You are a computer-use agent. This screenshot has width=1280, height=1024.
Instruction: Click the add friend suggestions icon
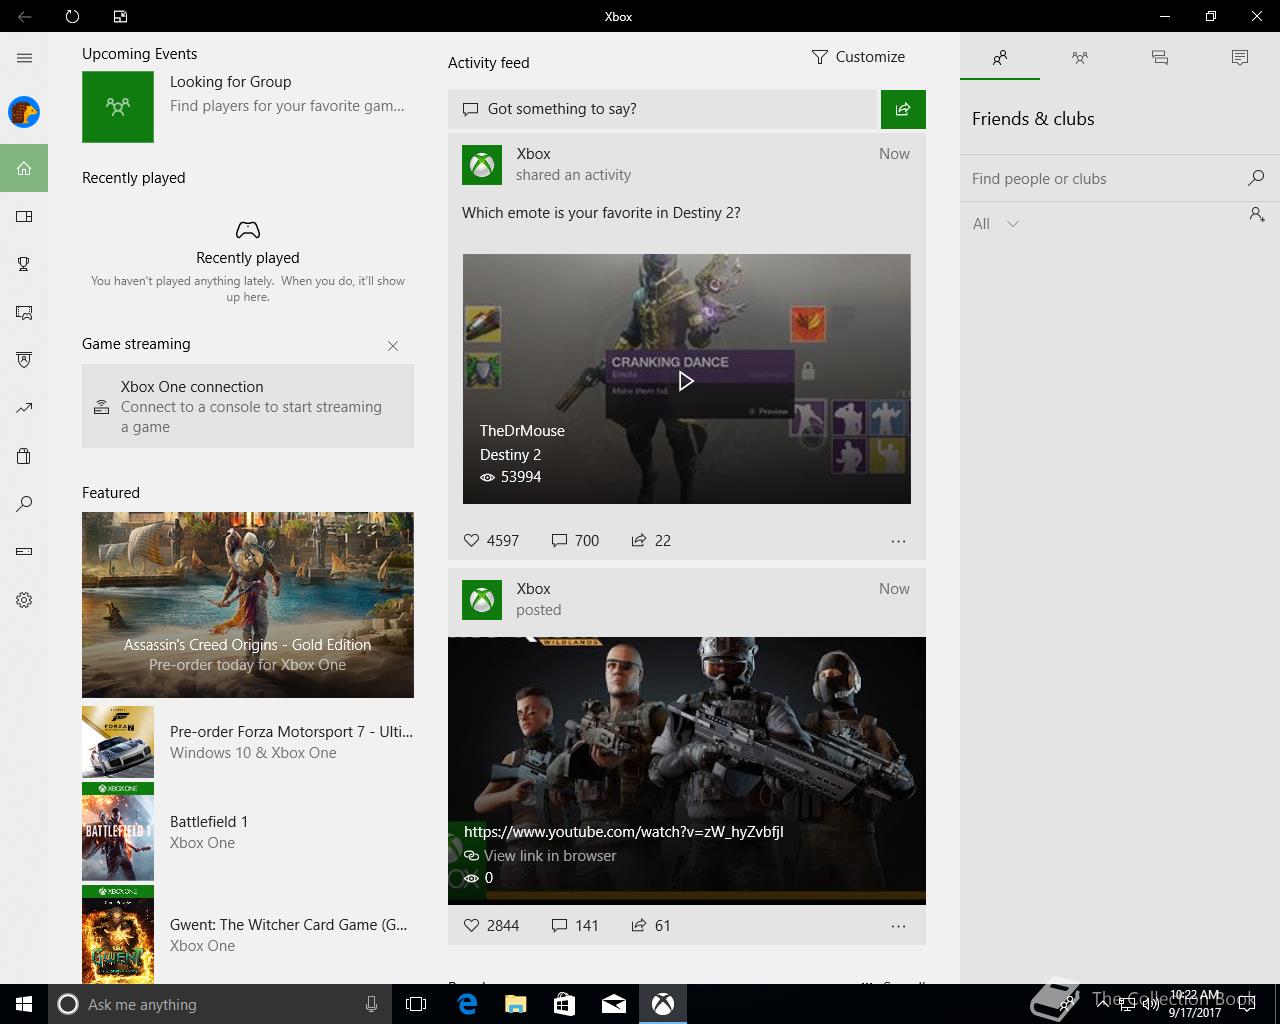click(x=1257, y=214)
